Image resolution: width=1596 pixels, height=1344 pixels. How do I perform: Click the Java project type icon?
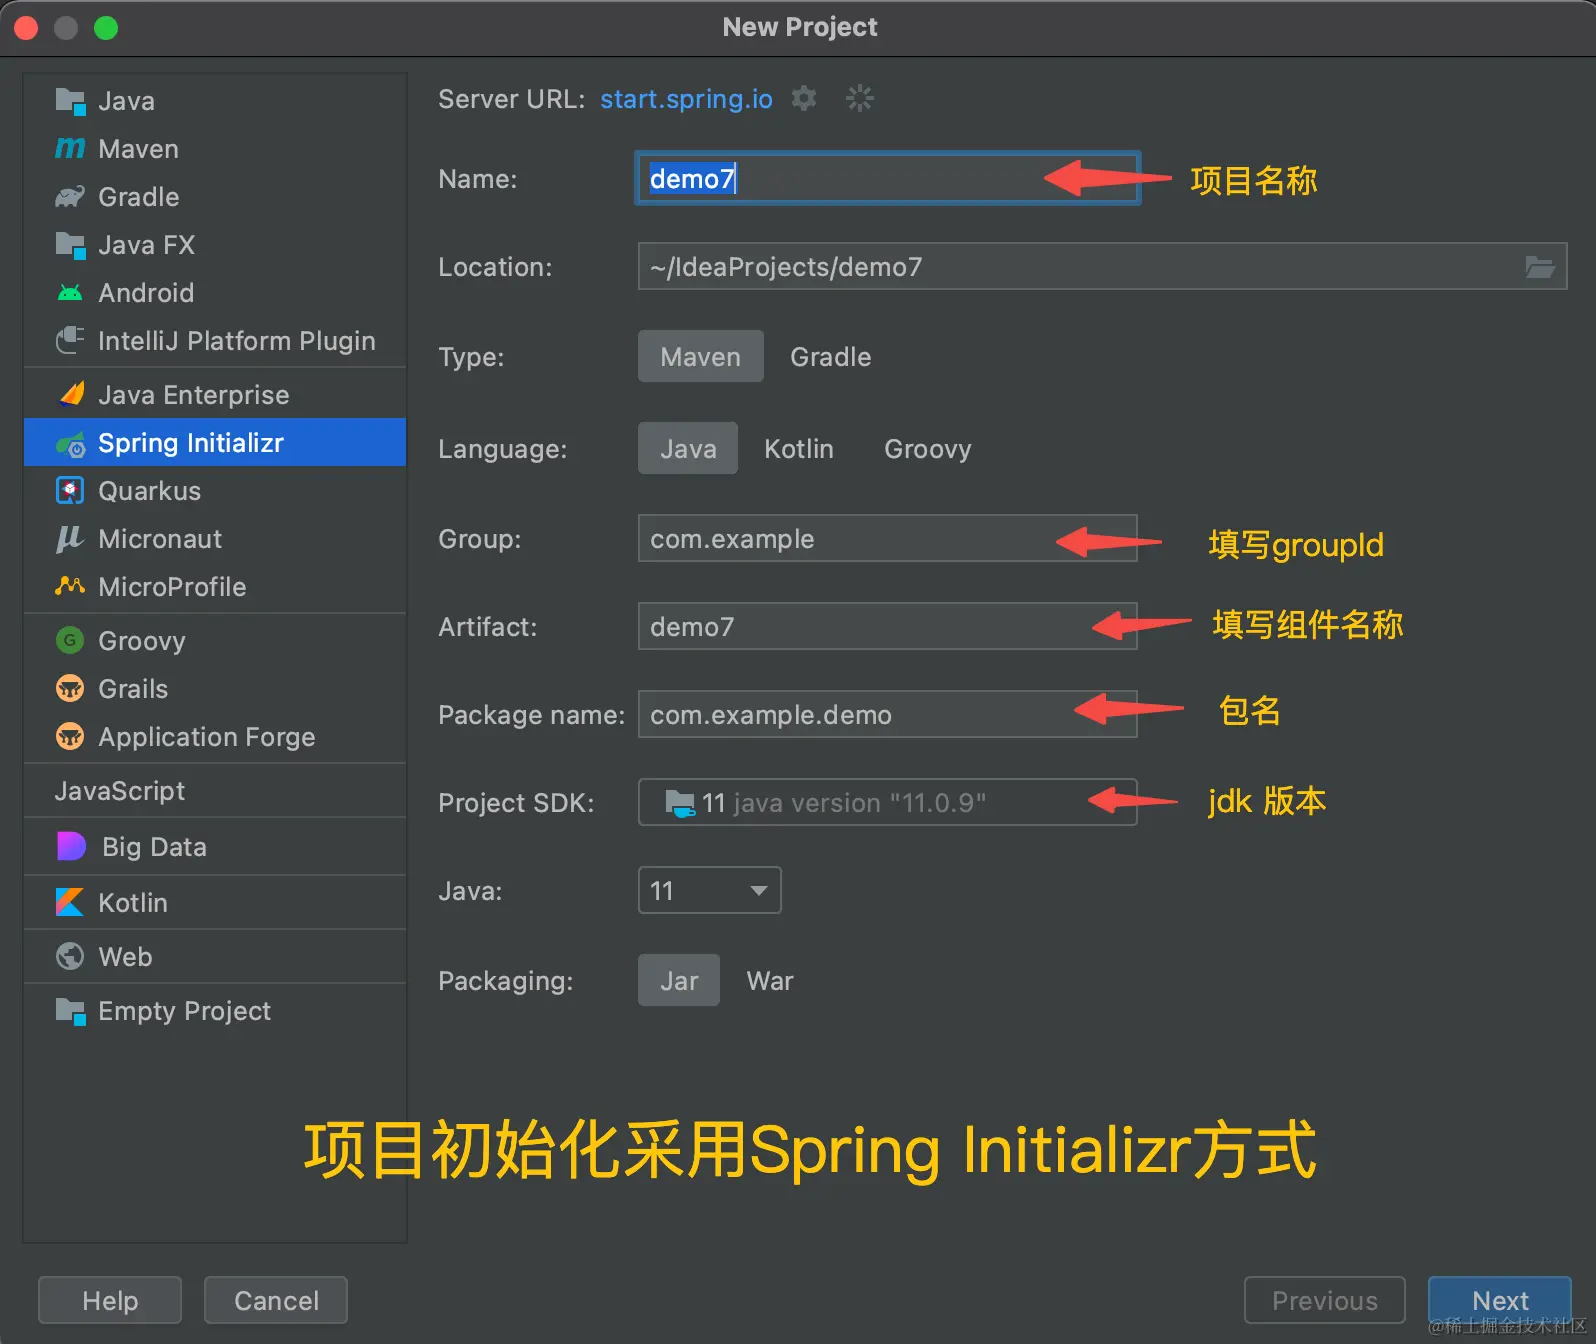(70, 101)
